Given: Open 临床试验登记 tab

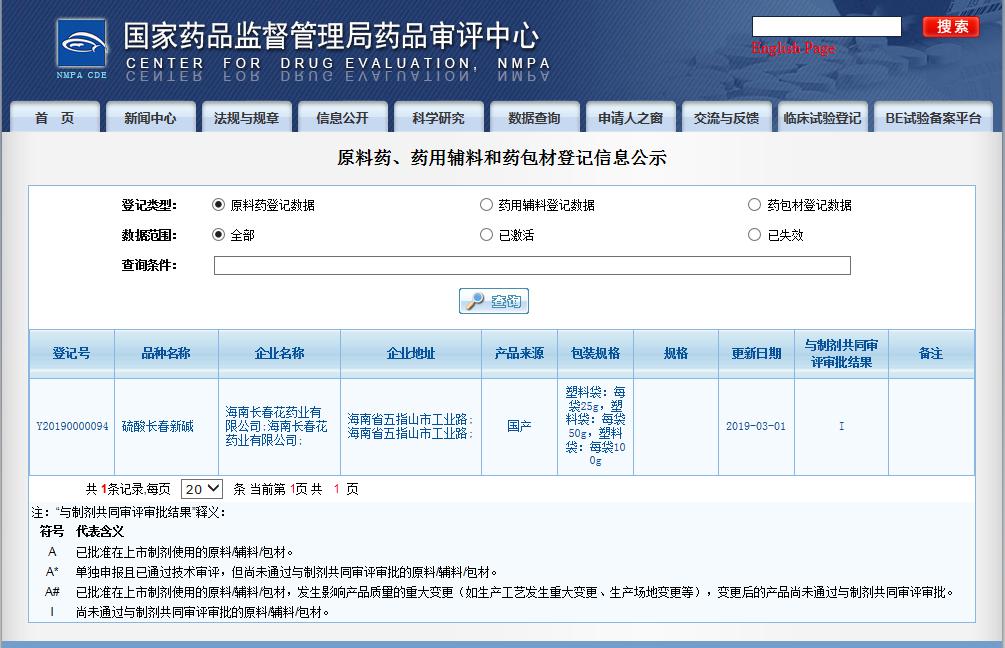Looking at the screenshot, I should point(822,118).
